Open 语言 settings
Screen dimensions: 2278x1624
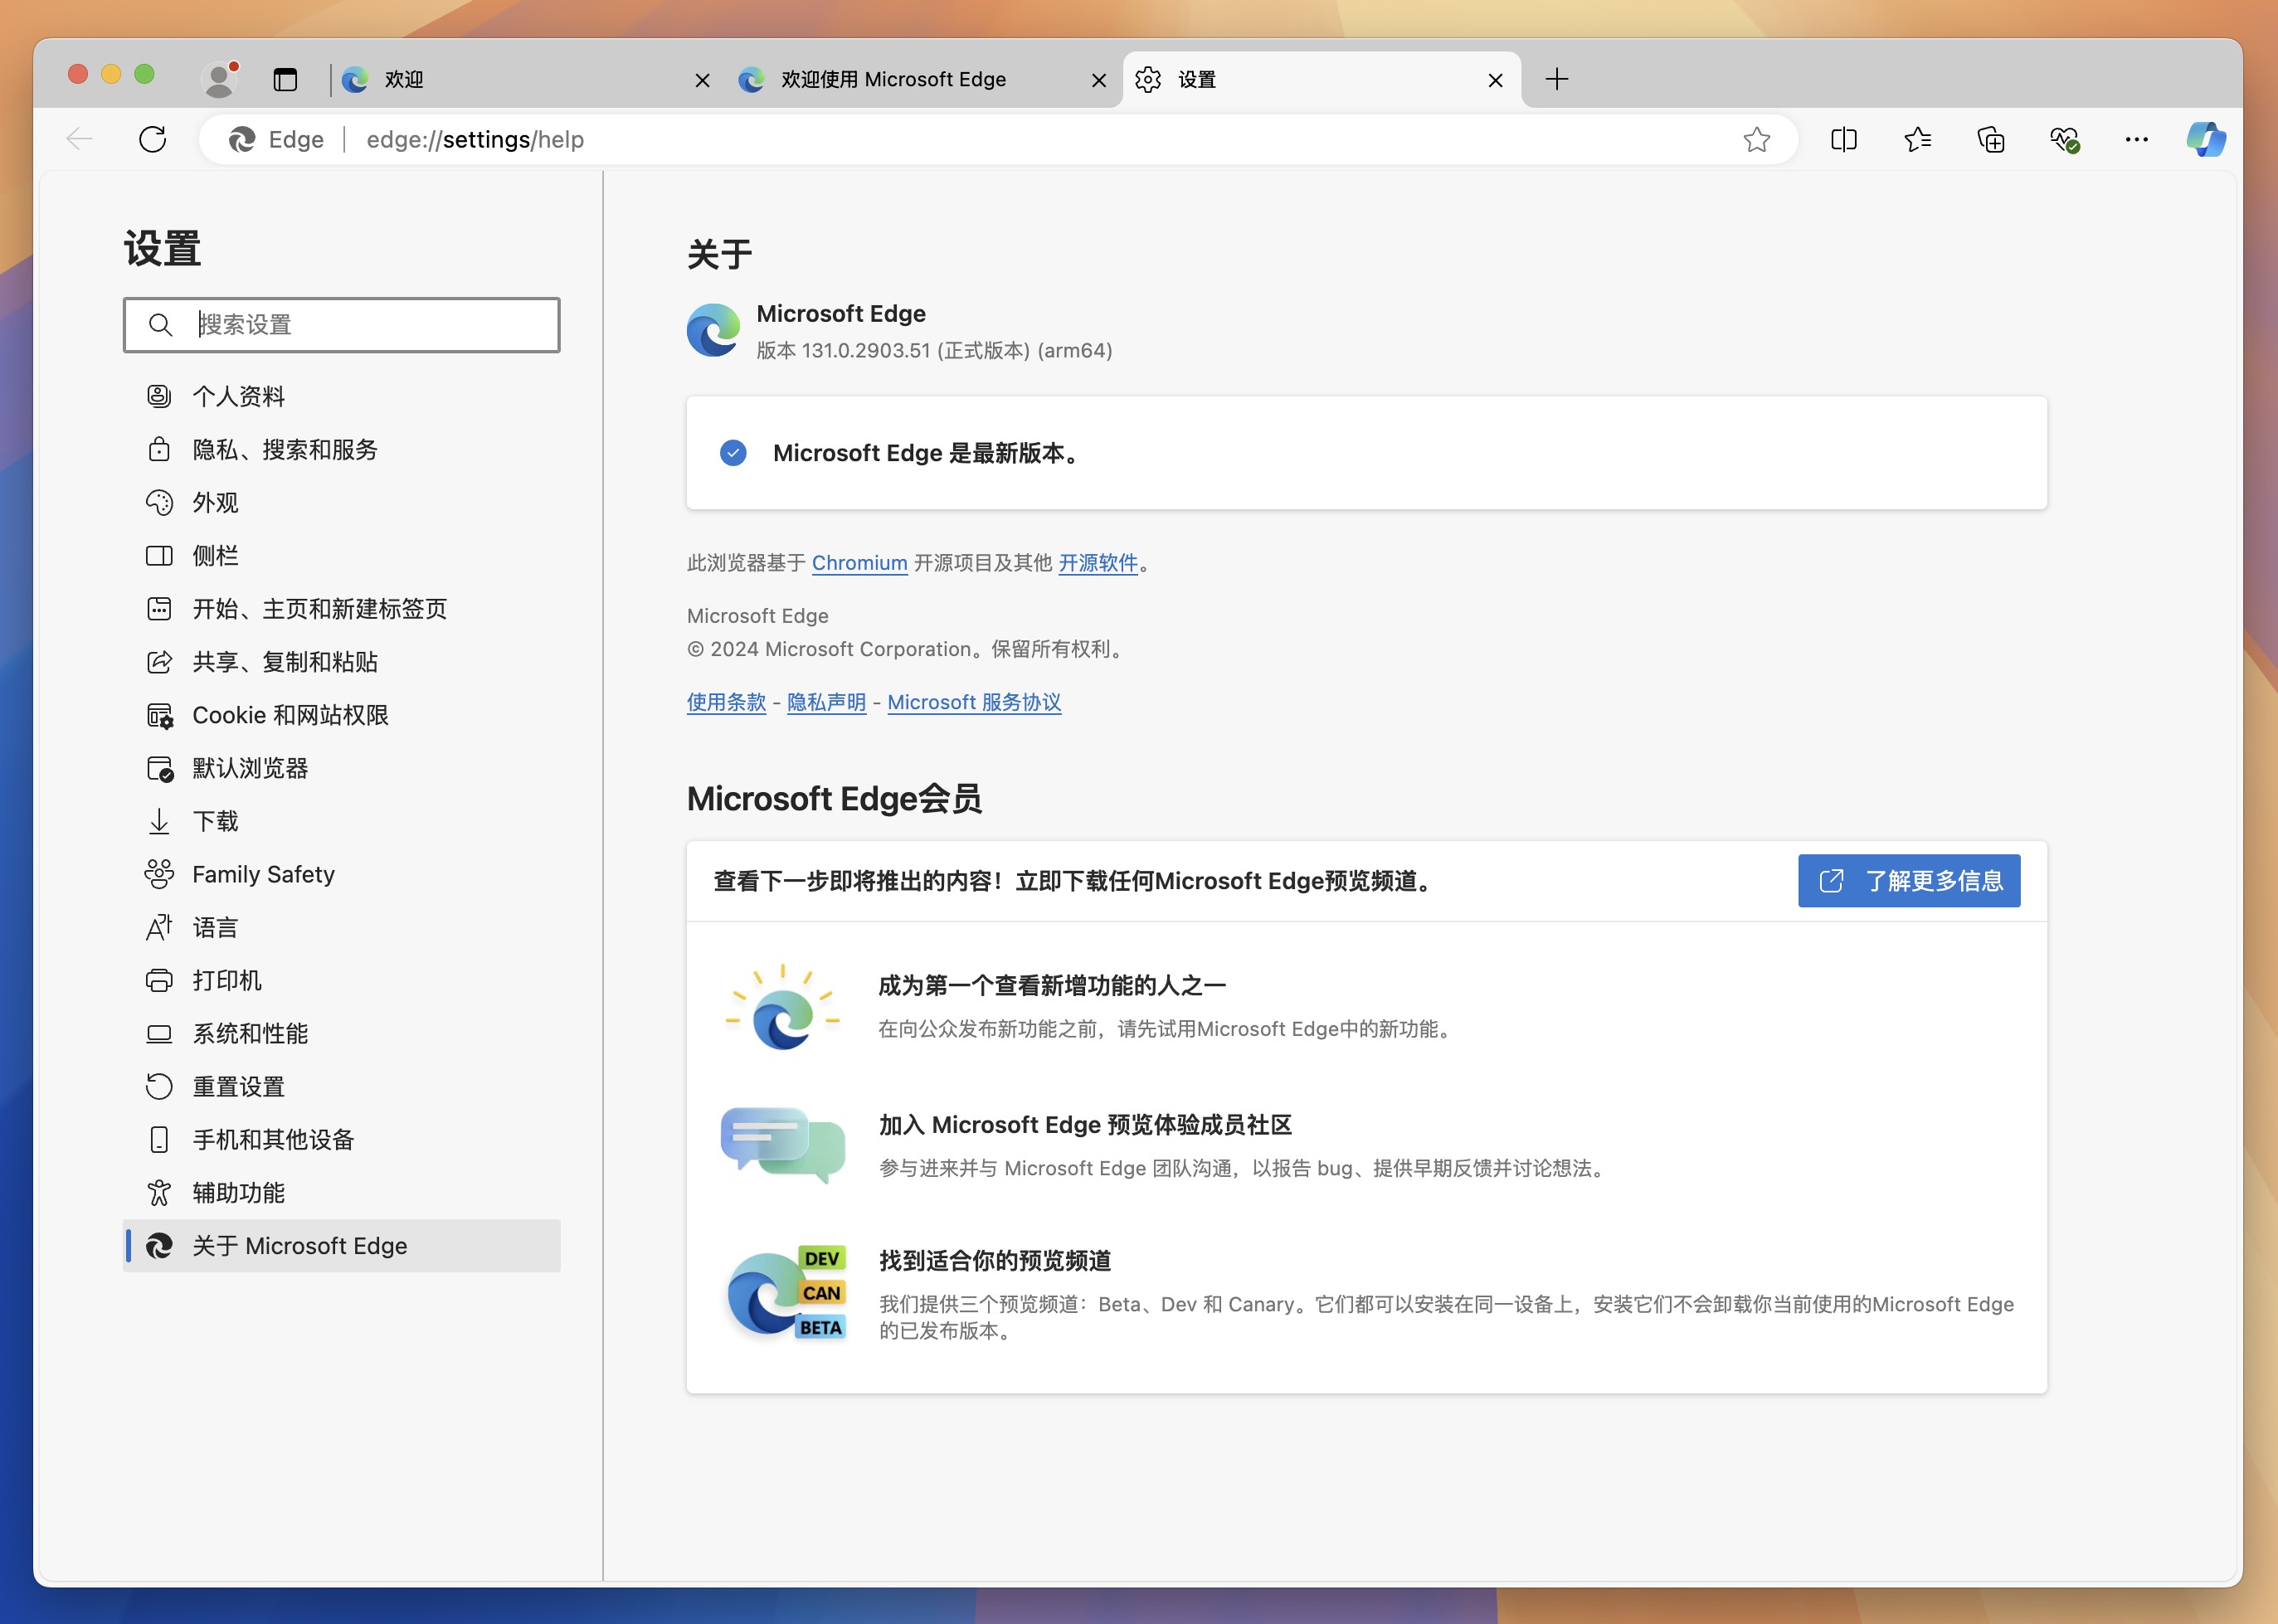coord(341,927)
